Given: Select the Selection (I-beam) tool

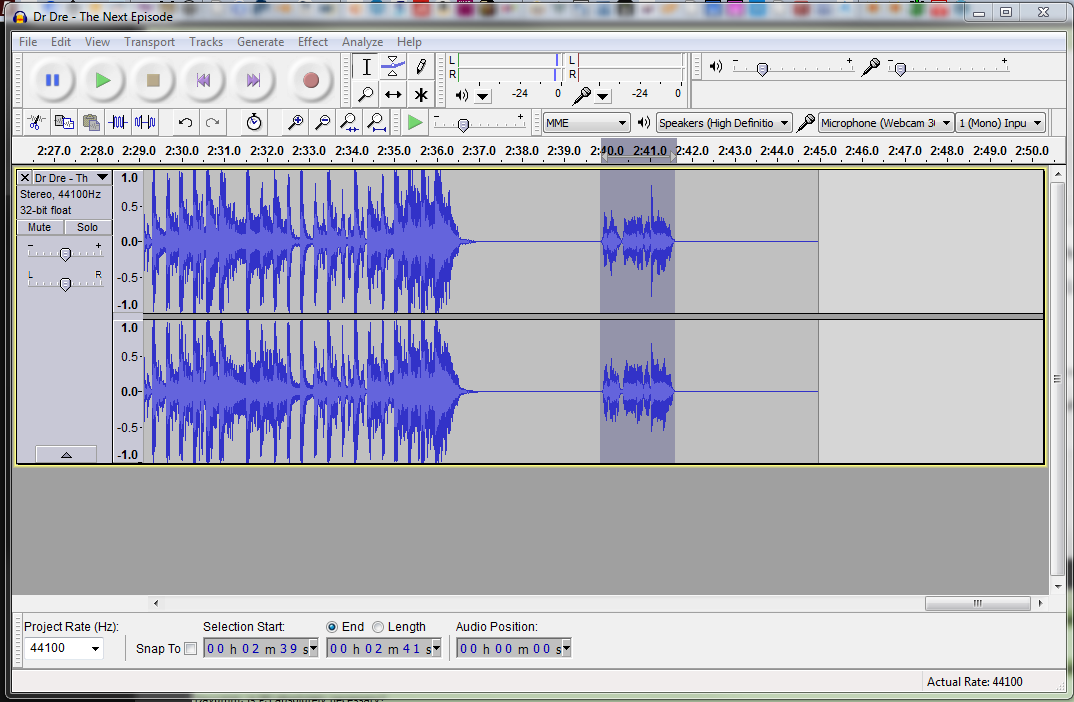Looking at the screenshot, I should [x=366, y=67].
